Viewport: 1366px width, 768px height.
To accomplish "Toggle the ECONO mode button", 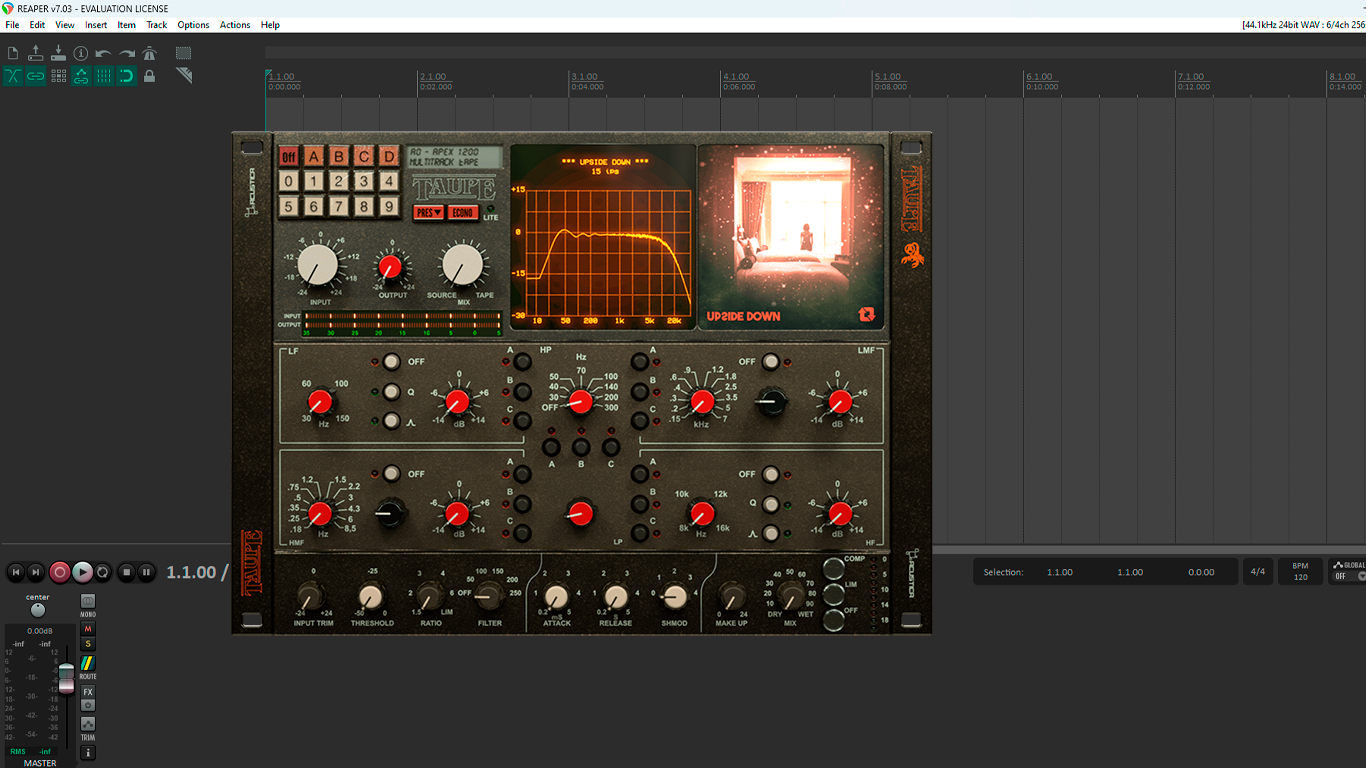I will [x=462, y=212].
